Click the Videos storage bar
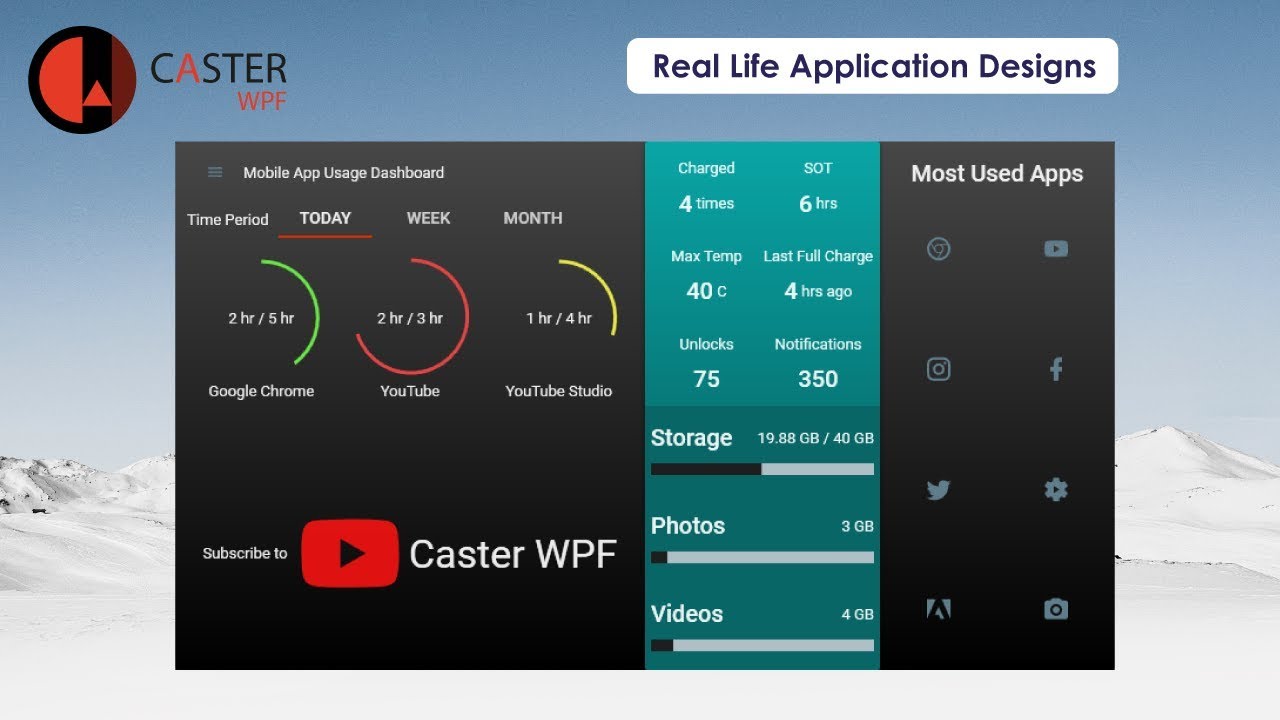The image size is (1280, 720). point(762,645)
